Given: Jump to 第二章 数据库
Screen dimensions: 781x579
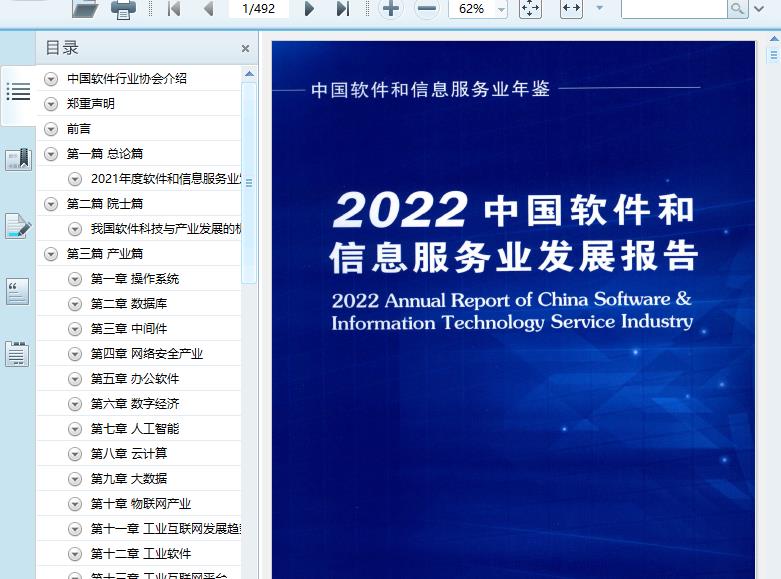Looking at the screenshot, I should 129,304.
